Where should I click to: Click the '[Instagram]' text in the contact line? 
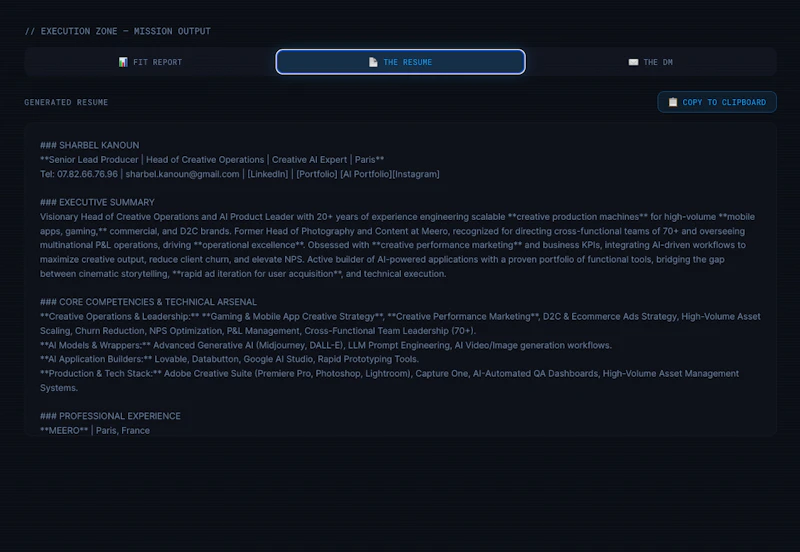[416, 174]
